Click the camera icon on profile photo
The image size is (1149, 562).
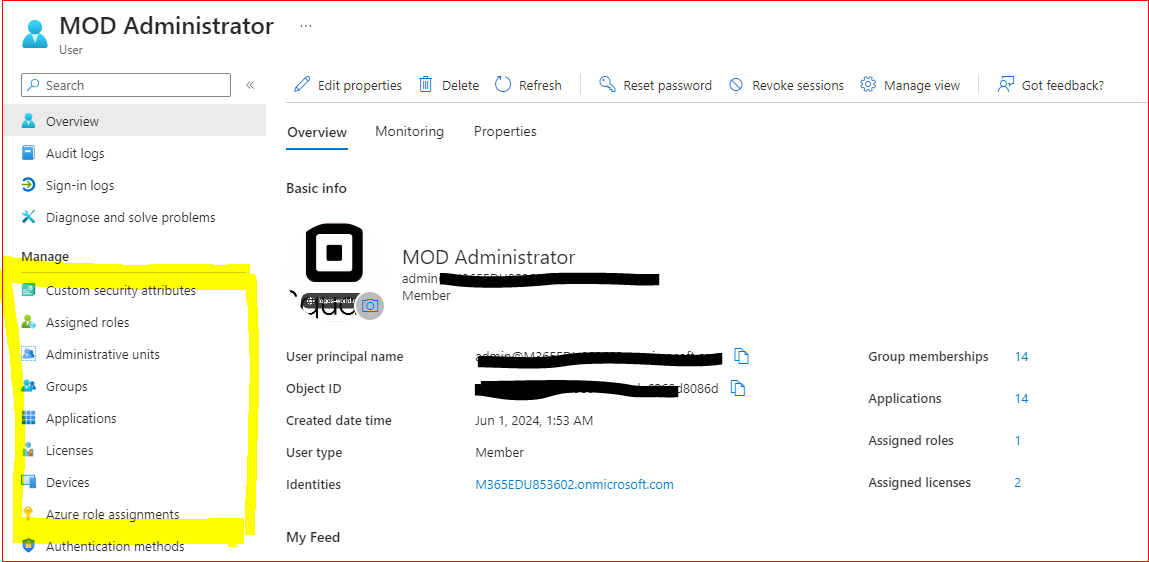pyautogui.click(x=370, y=306)
